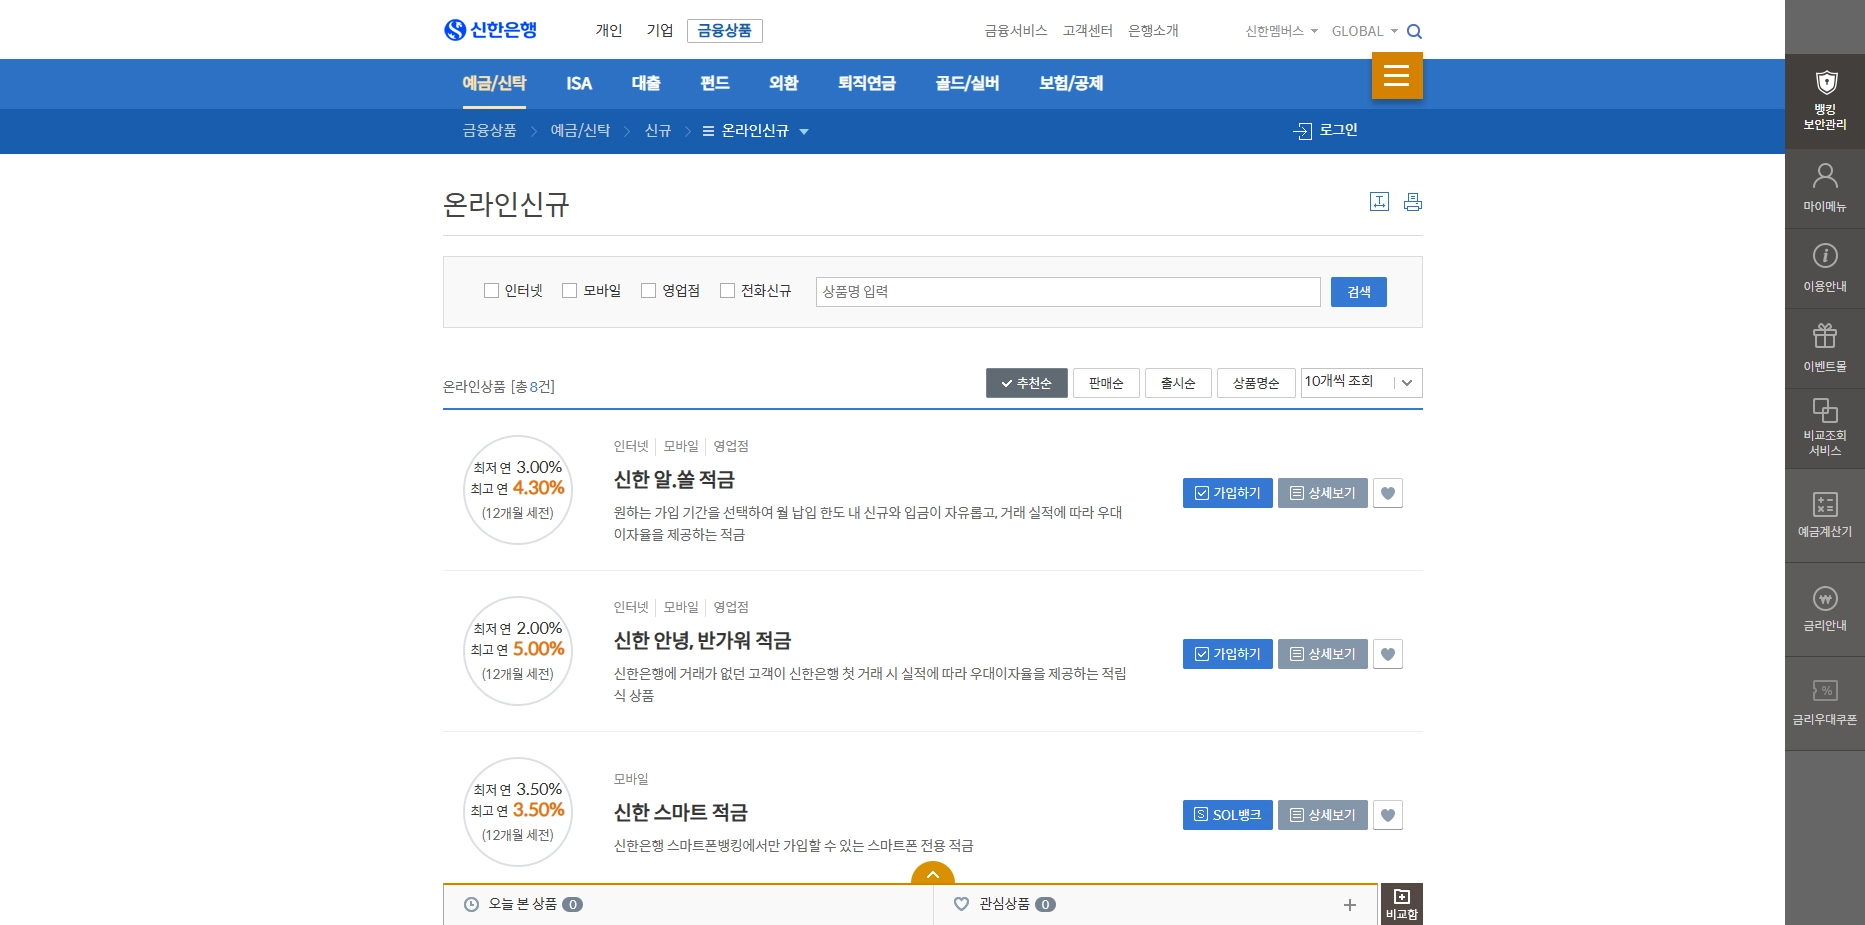1865x925 pixels.
Task: Sort products by 판매순
Action: 1106,383
